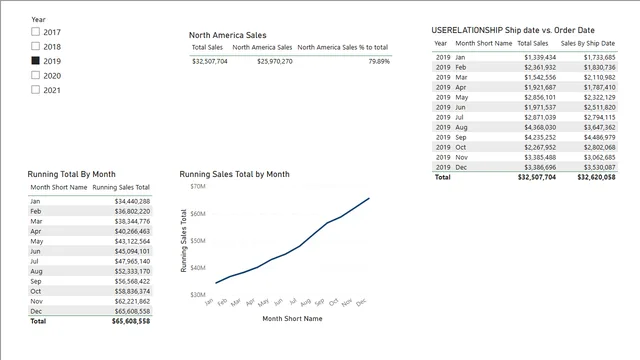Click Running Sales Total column header
Image resolution: width=640 pixels, height=360 pixels.
pos(121,187)
